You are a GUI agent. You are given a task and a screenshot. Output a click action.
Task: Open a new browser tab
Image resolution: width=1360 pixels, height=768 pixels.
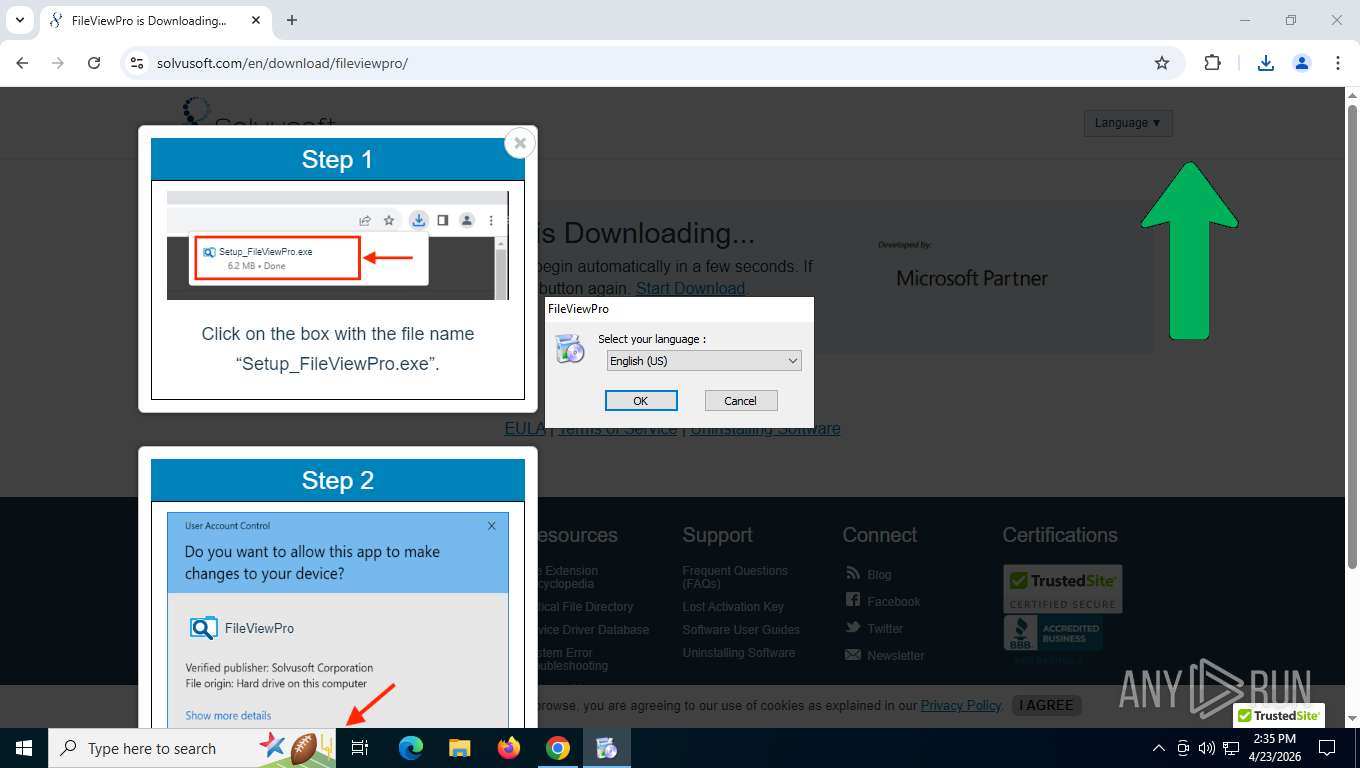292,20
